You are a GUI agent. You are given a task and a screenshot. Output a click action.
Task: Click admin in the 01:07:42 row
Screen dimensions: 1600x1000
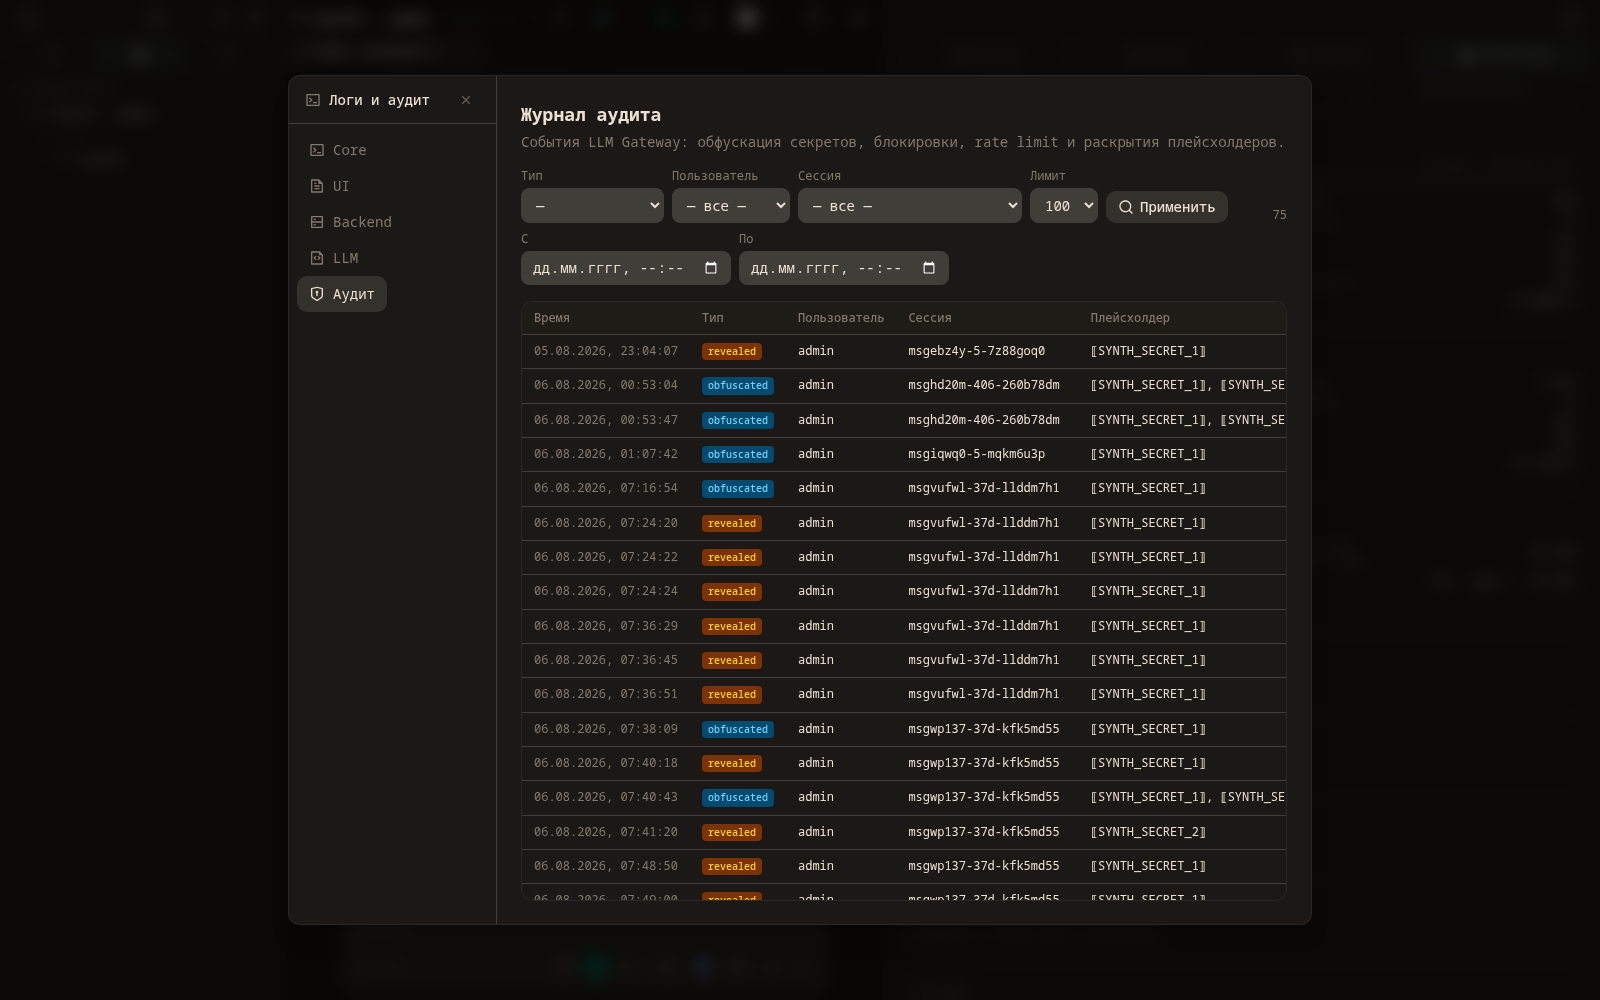click(816, 454)
